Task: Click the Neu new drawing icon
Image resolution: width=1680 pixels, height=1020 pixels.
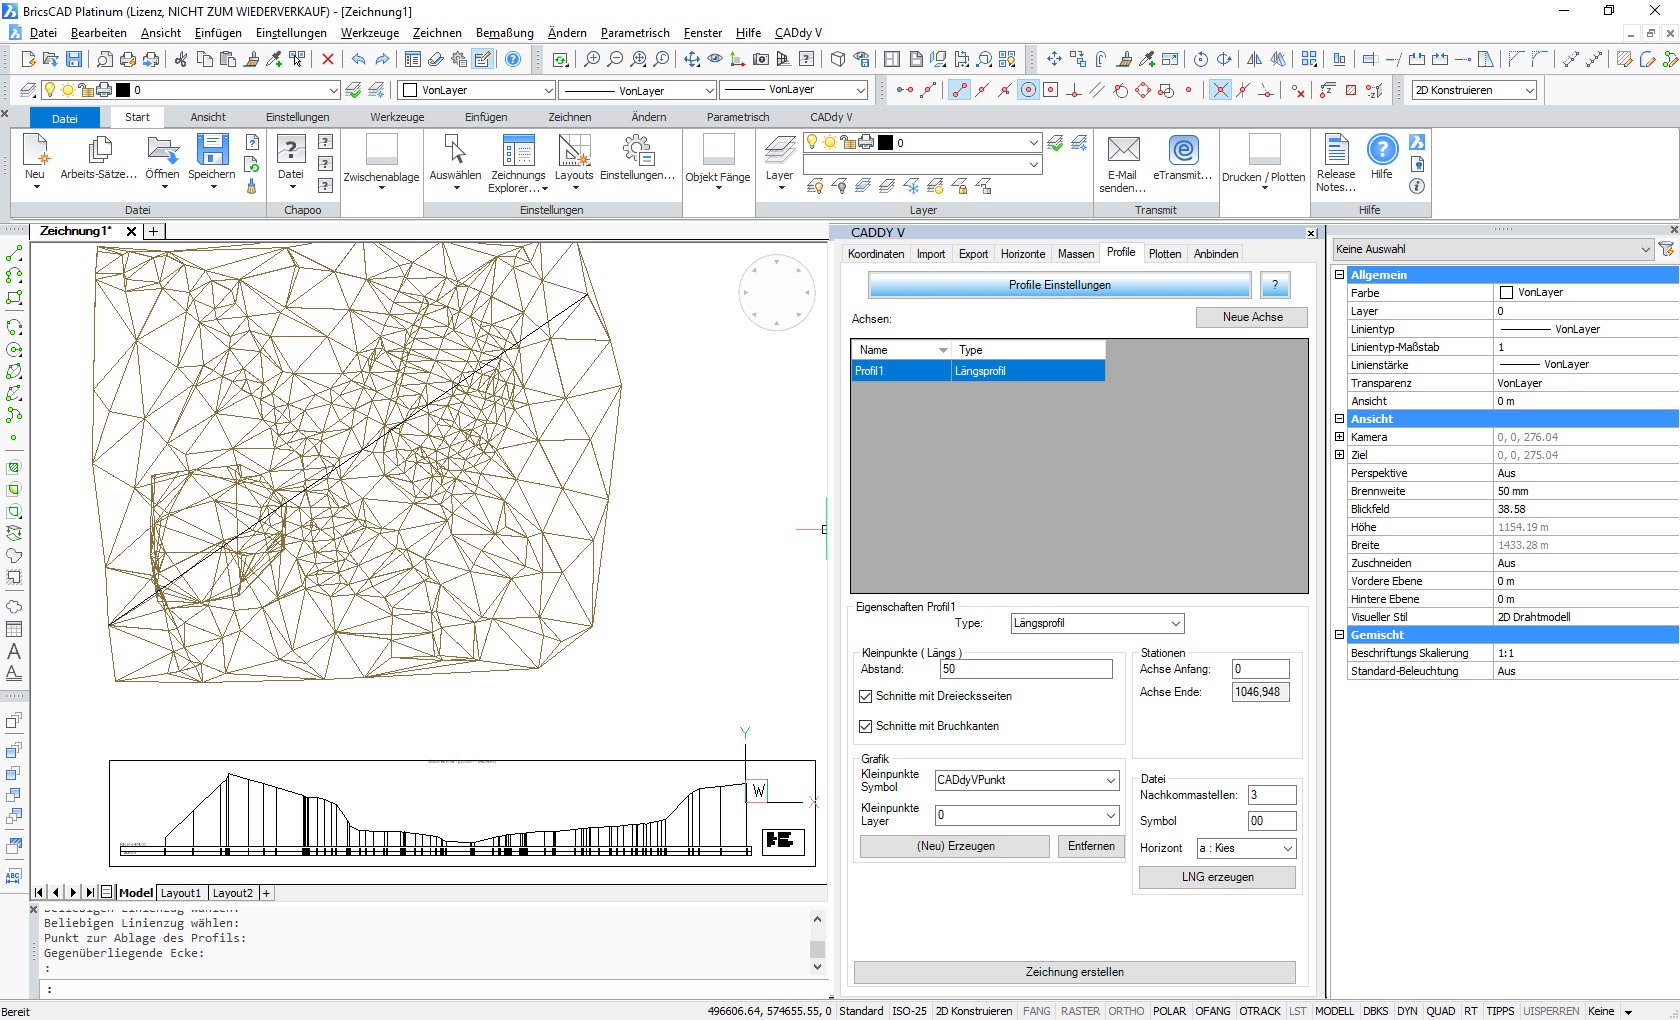Action: 35,151
